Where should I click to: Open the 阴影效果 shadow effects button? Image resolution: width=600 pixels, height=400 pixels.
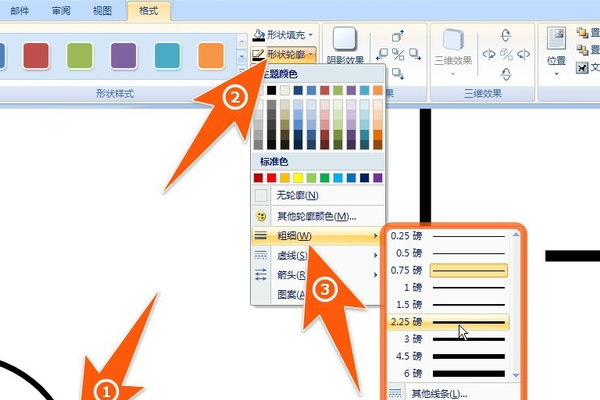345,44
